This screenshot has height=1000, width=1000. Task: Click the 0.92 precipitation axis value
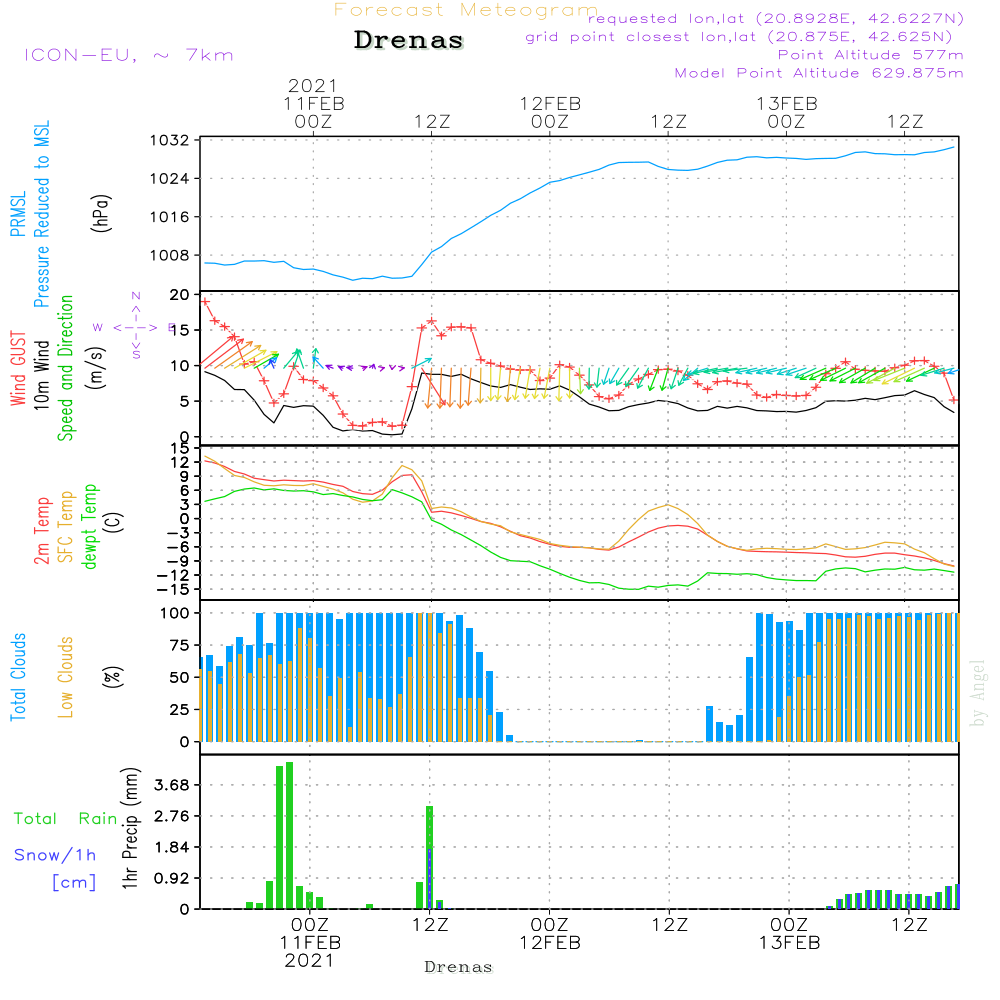pos(172,879)
